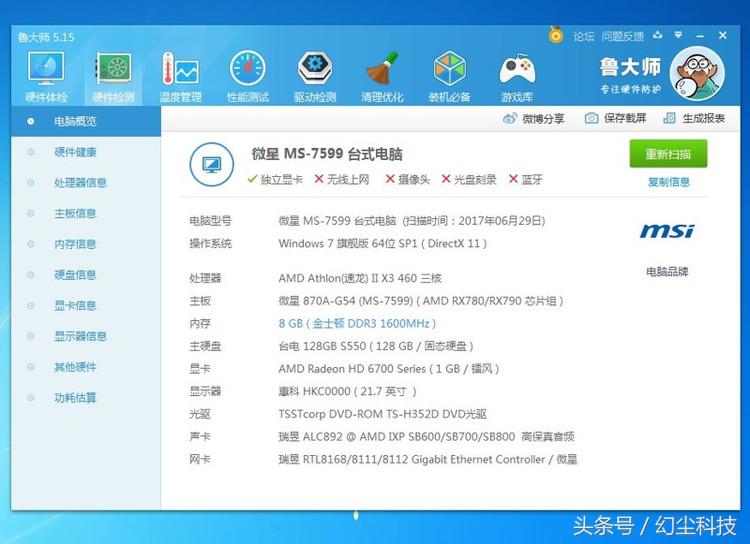Click 瑞昱 ALC892 sound card value

tap(426, 437)
